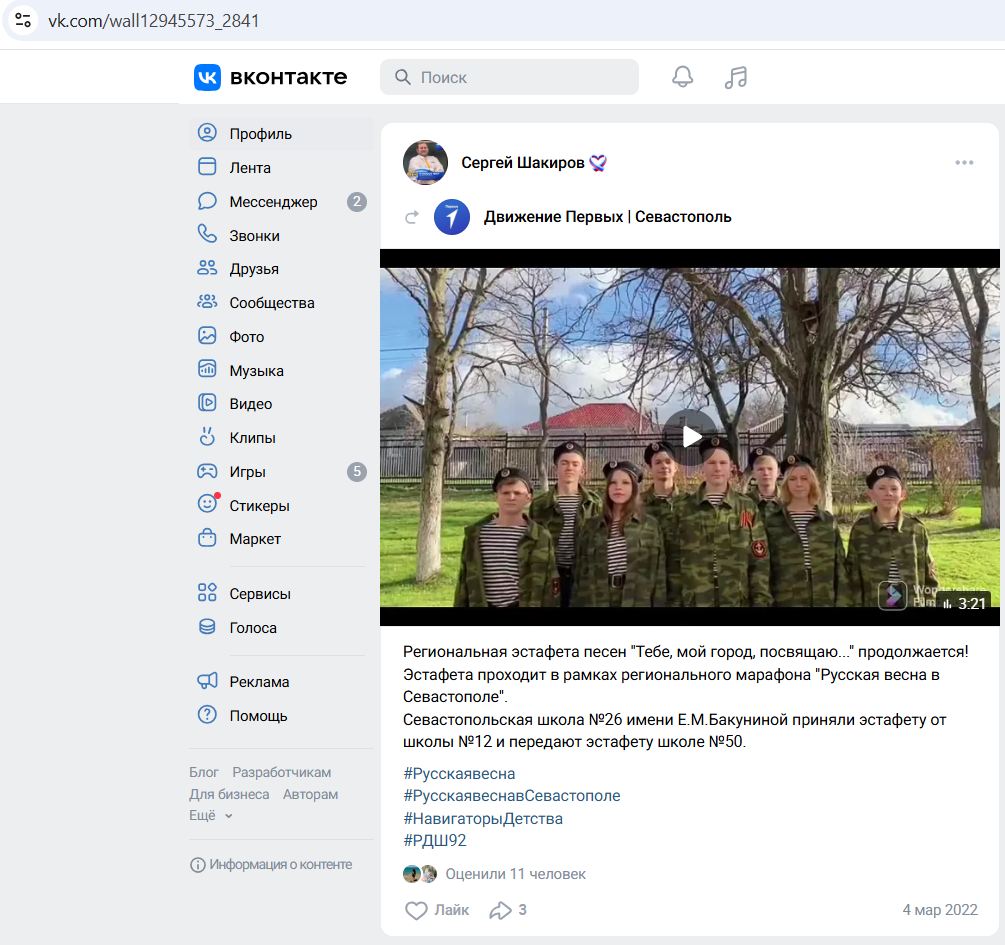This screenshot has width=1005, height=945.
Task: Open Сергей Шакиров profile name link
Action: (523, 163)
